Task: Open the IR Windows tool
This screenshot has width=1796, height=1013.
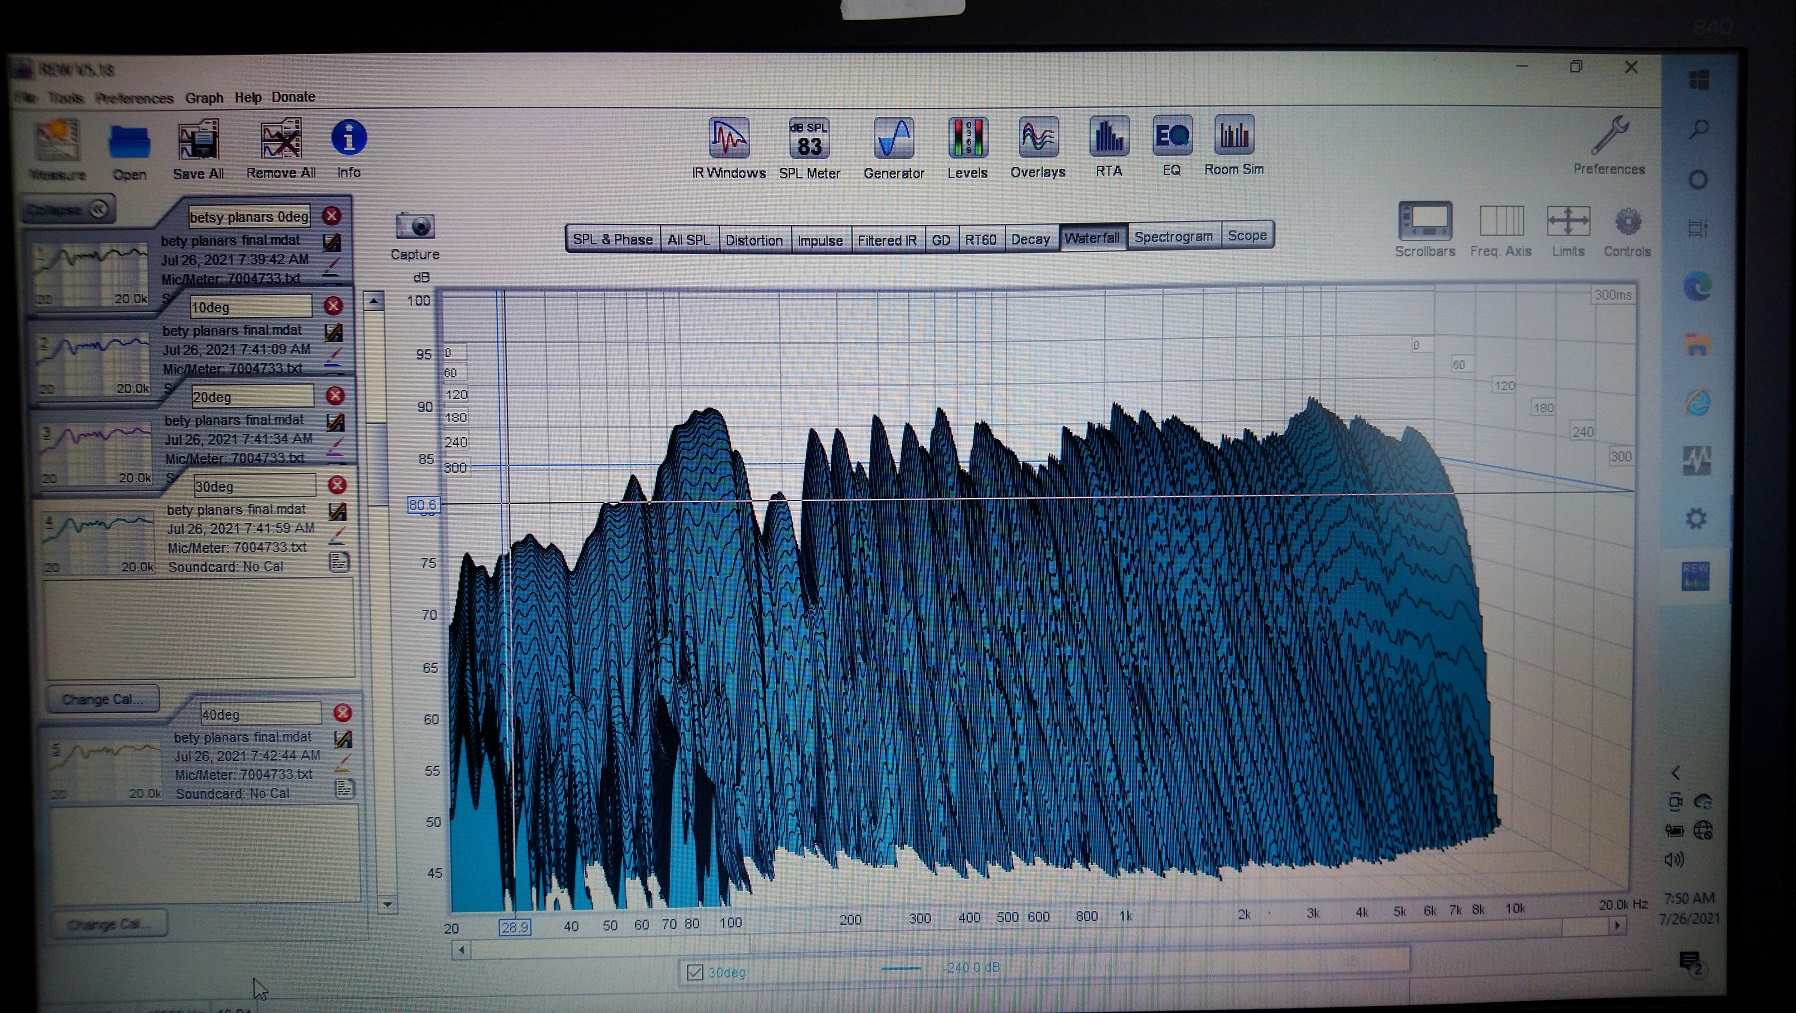Action: (x=729, y=148)
